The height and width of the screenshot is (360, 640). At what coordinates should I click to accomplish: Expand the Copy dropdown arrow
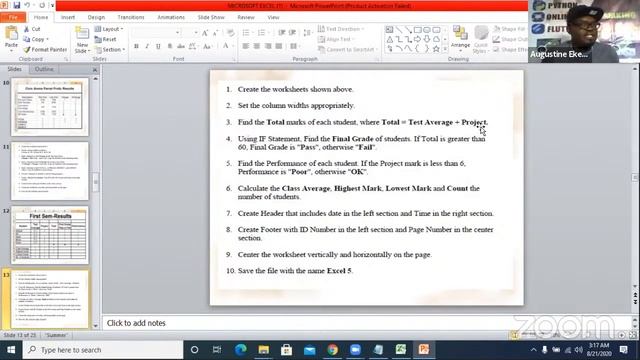pyautogui.click(x=47, y=39)
